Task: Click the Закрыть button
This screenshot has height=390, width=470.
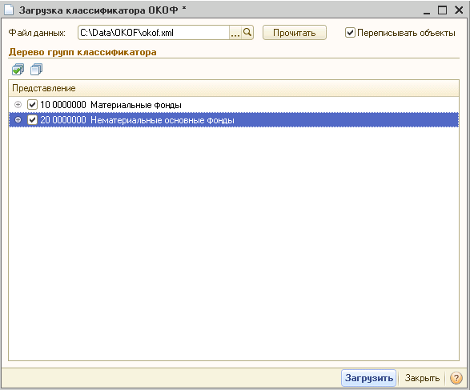Action: point(422,378)
